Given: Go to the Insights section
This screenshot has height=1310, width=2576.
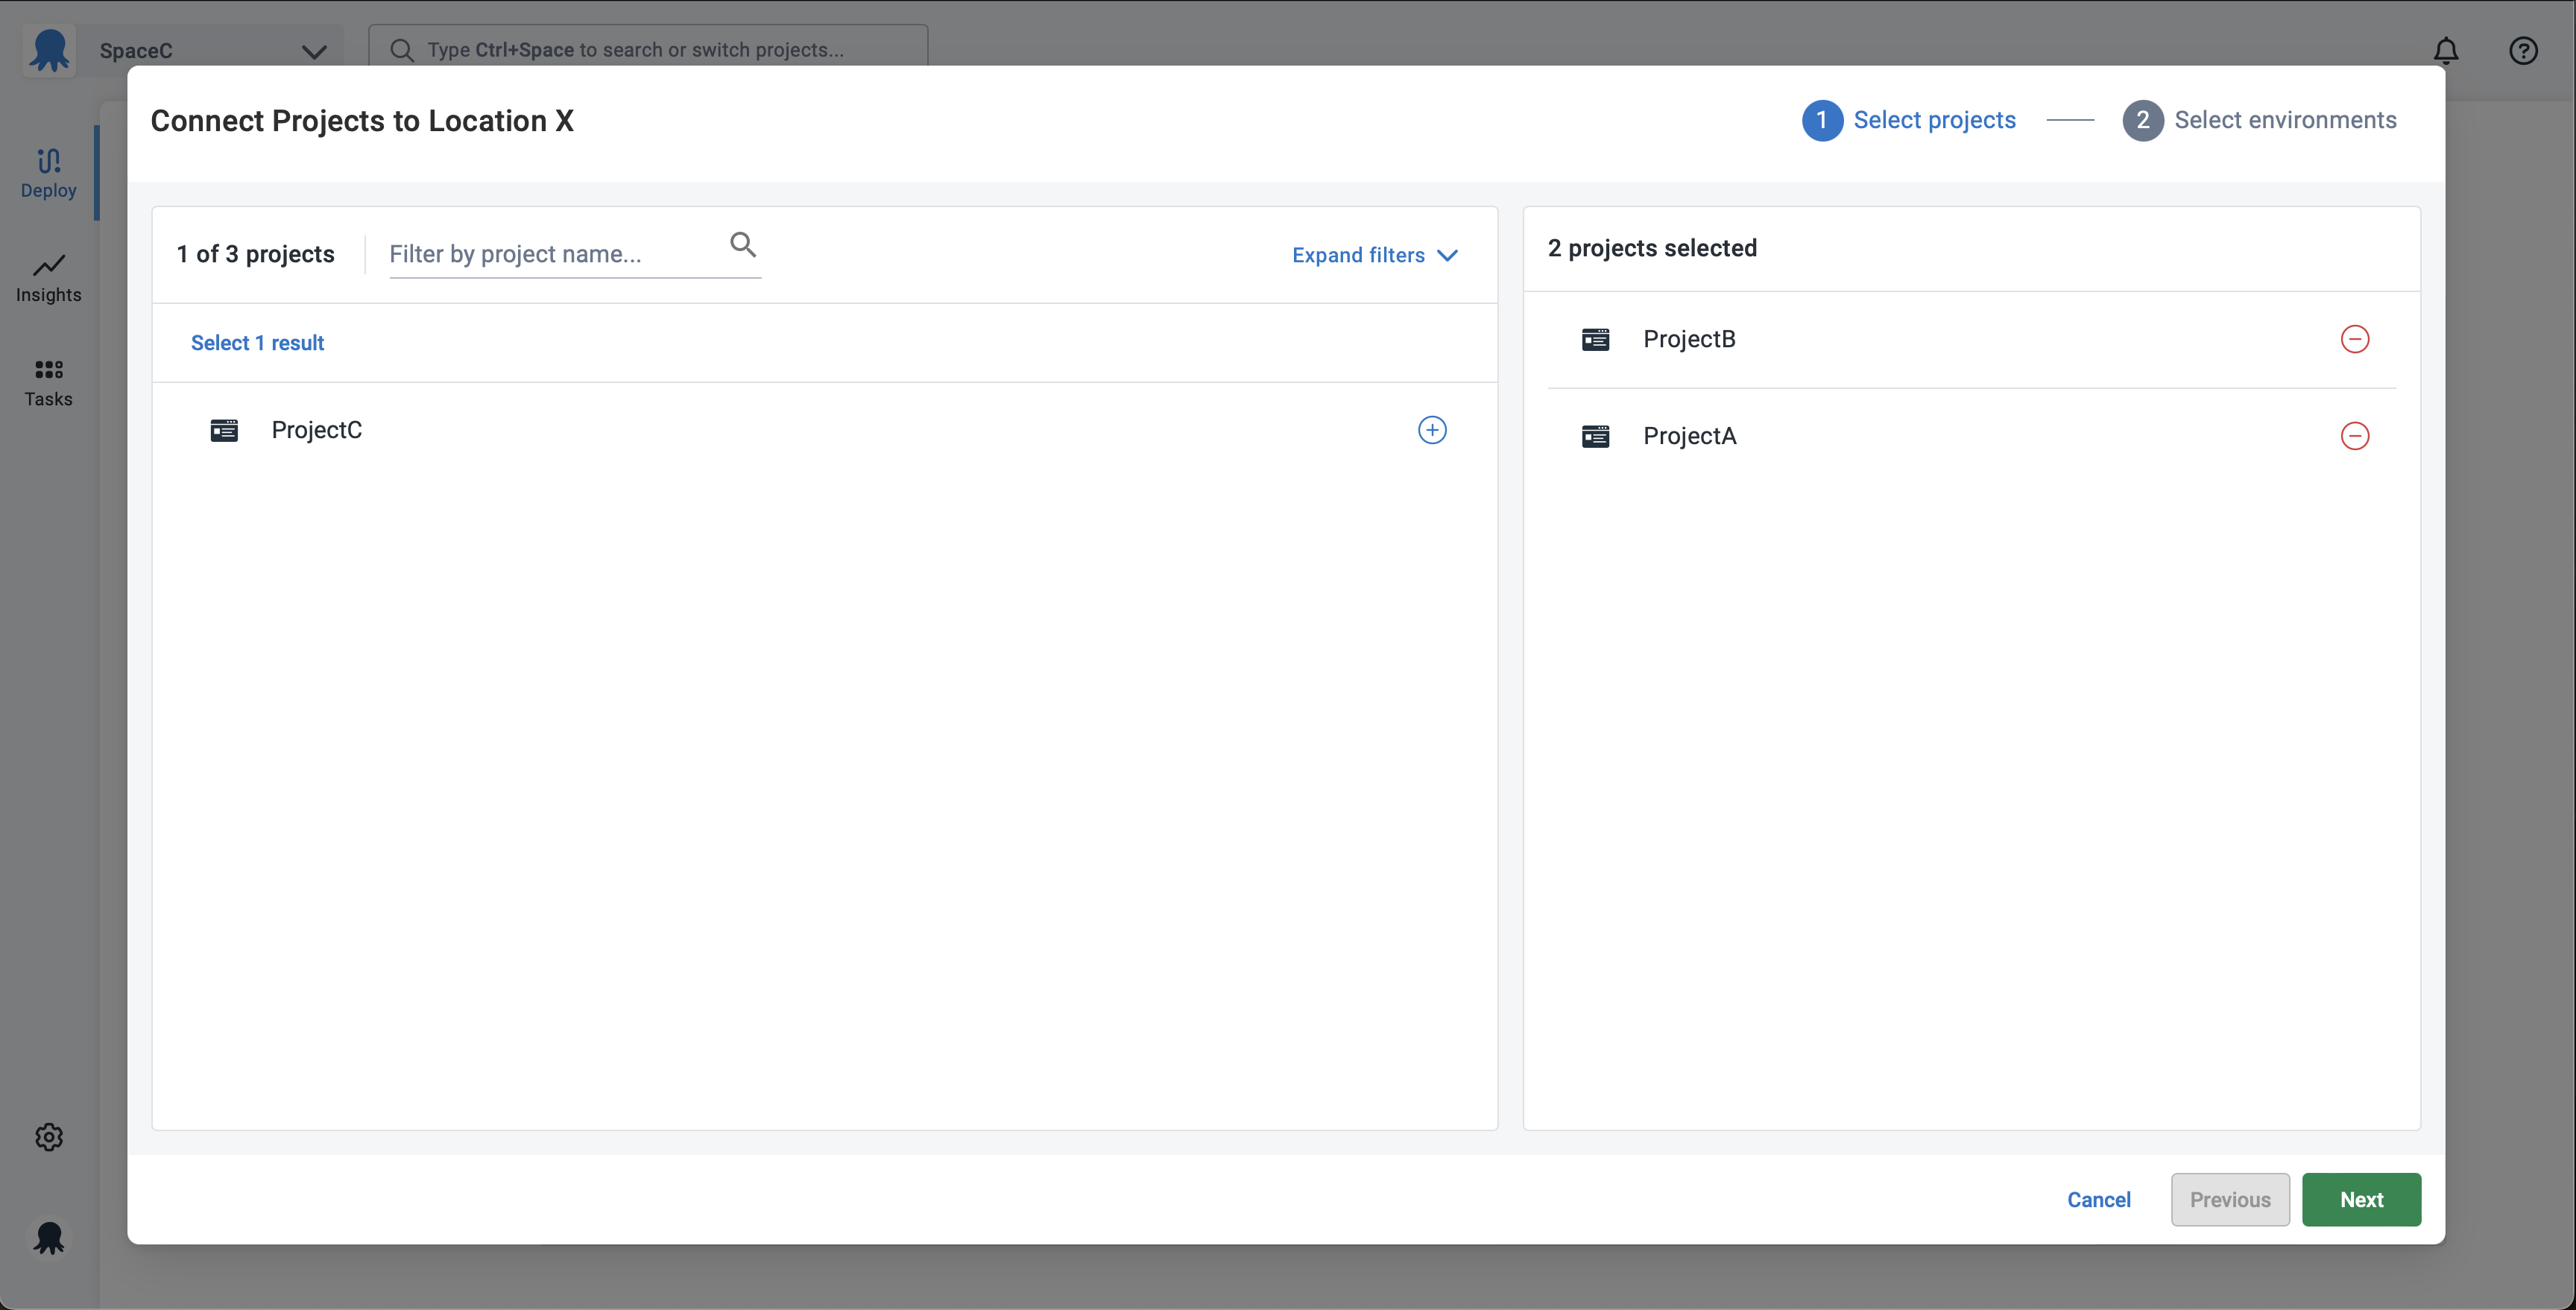Looking at the screenshot, I should pos(48,277).
